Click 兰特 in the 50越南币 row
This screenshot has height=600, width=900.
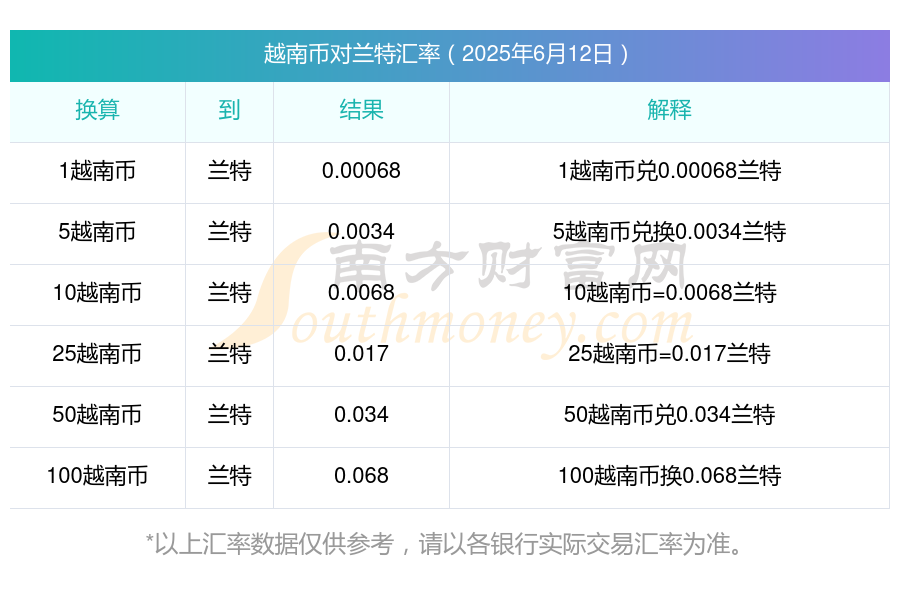[230, 415]
